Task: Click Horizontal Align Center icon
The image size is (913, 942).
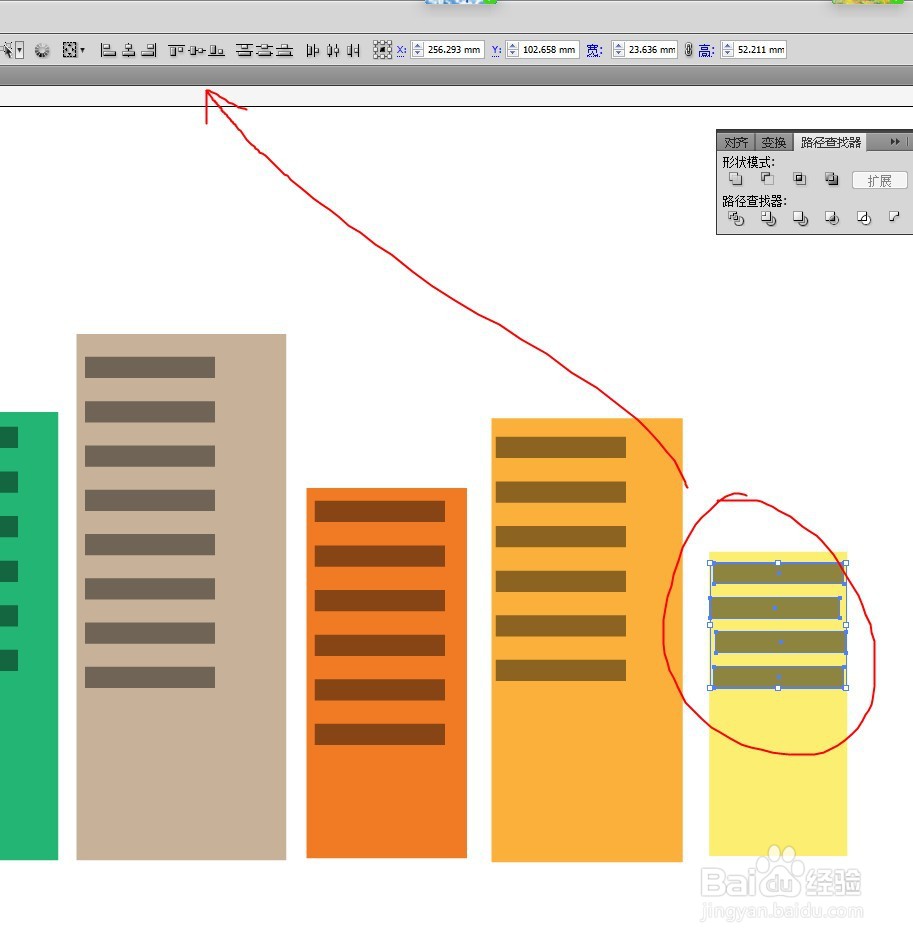Action: pos(129,50)
